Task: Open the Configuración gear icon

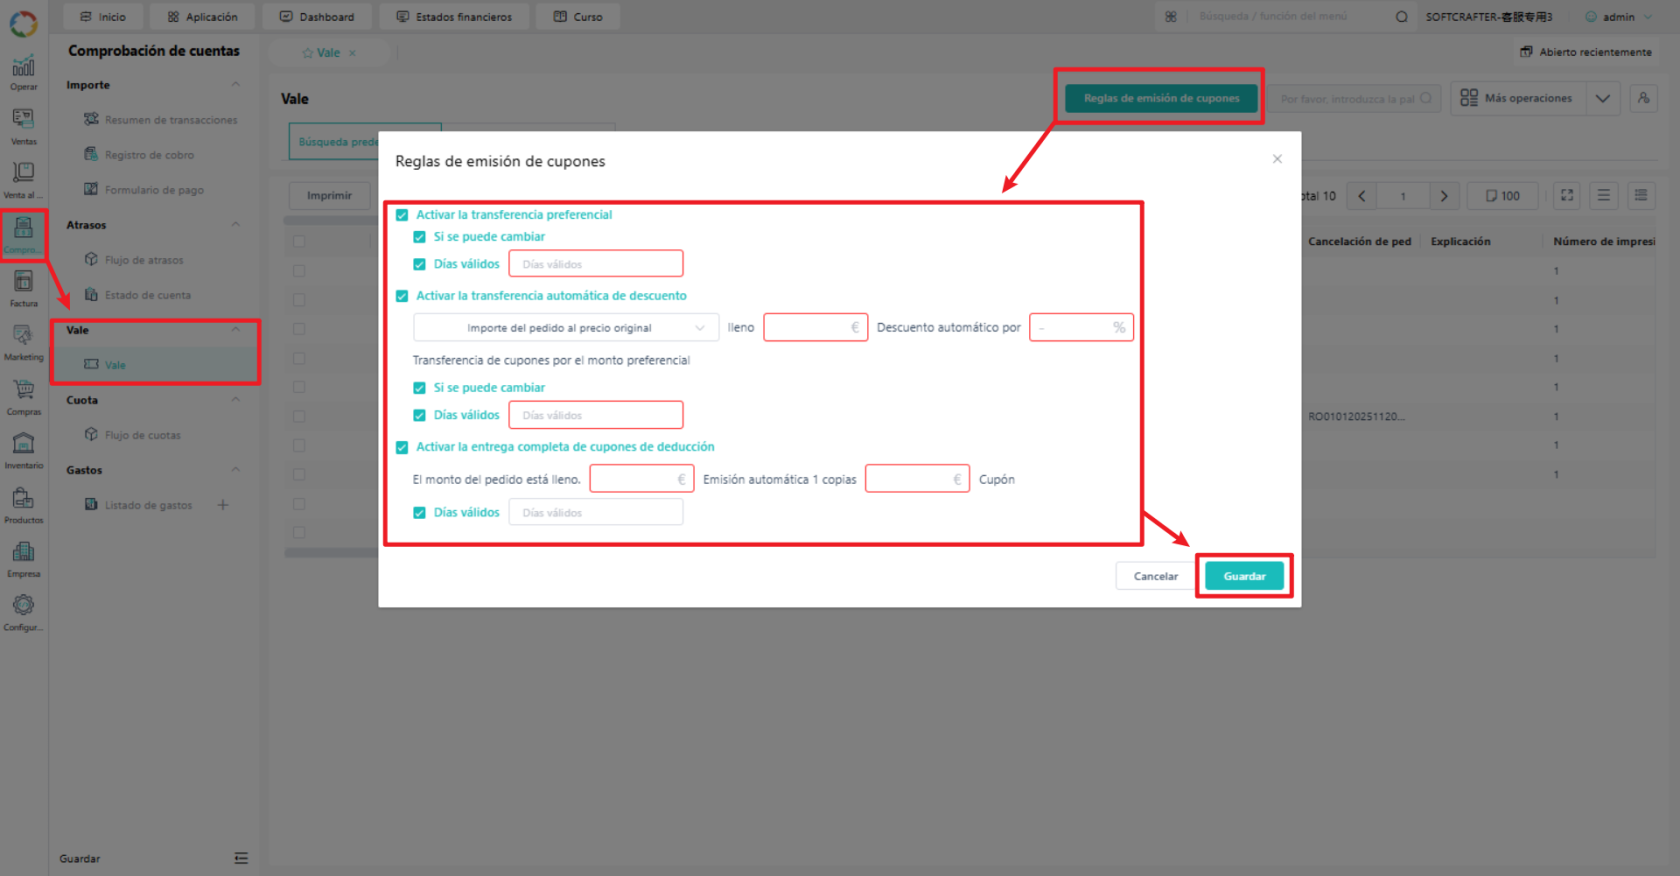Action: 23,612
